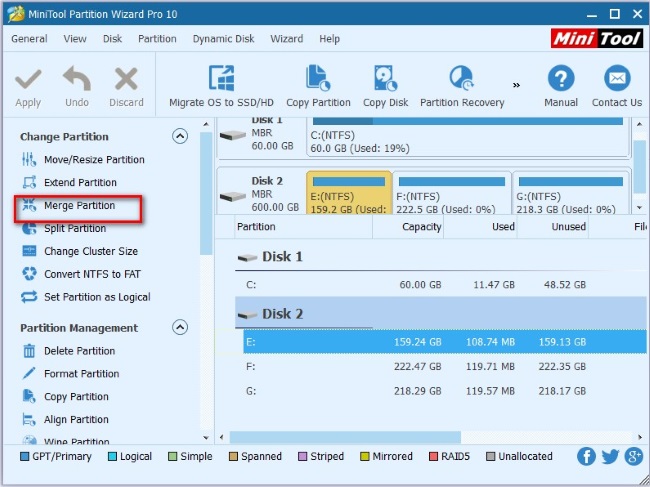Screen dimensions: 650x487
Task: Choose Merge Partition in sidebar
Action: pyautogui.click(x=79, y=206)
